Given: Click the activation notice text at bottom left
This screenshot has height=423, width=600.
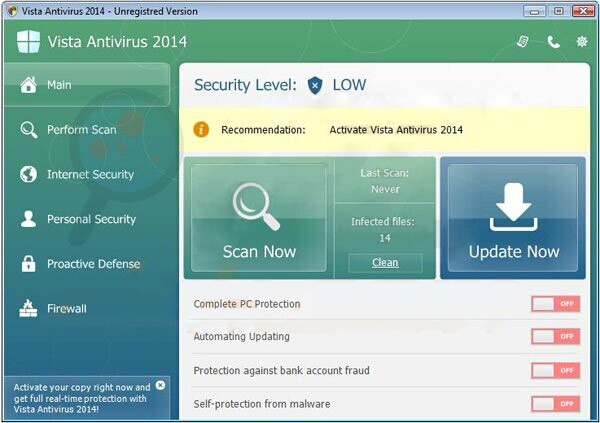Looking at the screenshot, I should [x=82, y=398].
